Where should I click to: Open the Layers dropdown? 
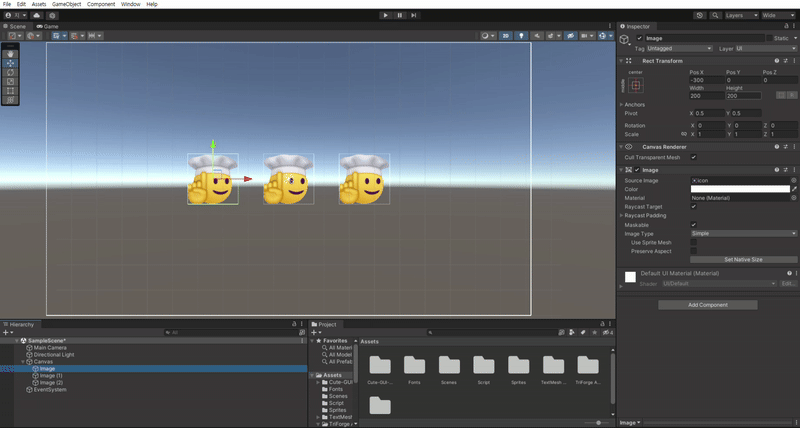pos(741,15)
